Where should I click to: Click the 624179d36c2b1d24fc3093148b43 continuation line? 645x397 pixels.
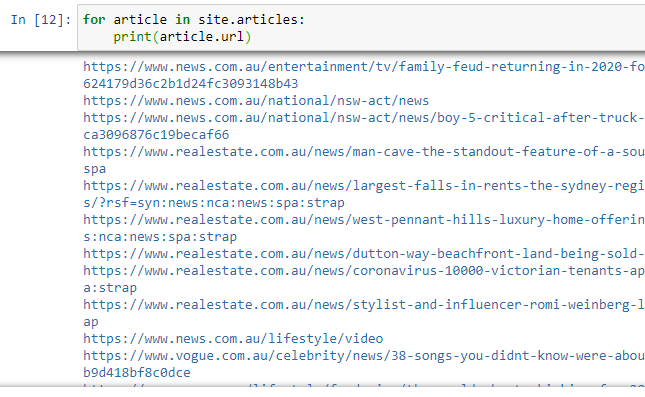click(x=190, y=84)
